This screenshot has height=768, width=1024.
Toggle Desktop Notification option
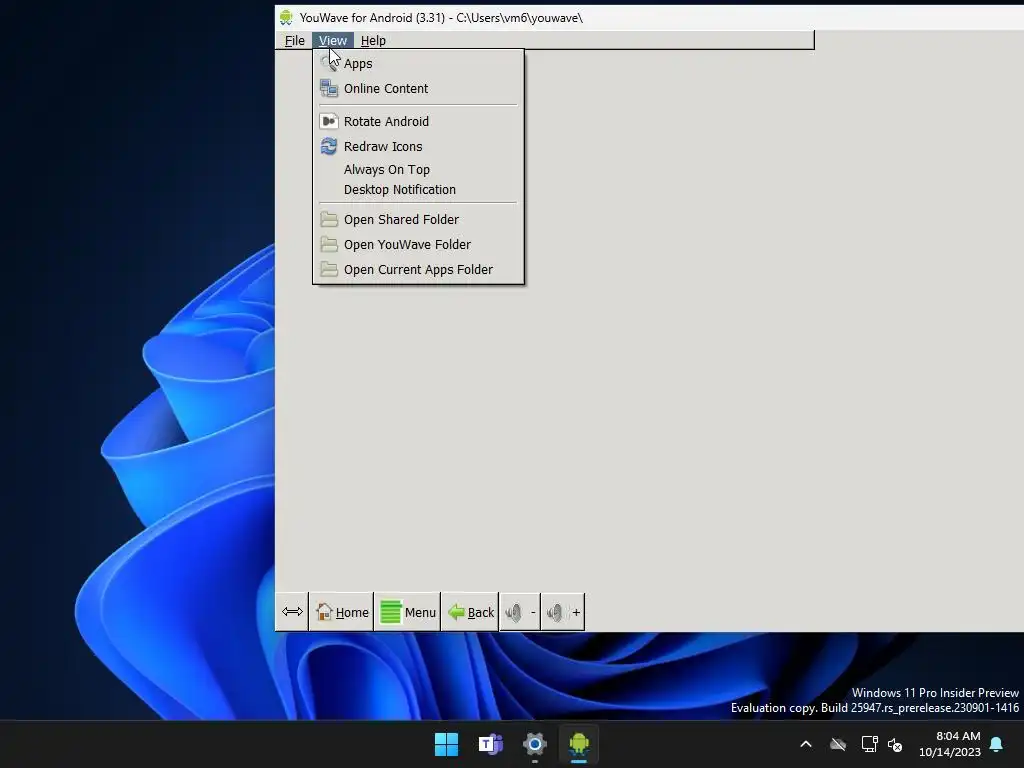418,189
